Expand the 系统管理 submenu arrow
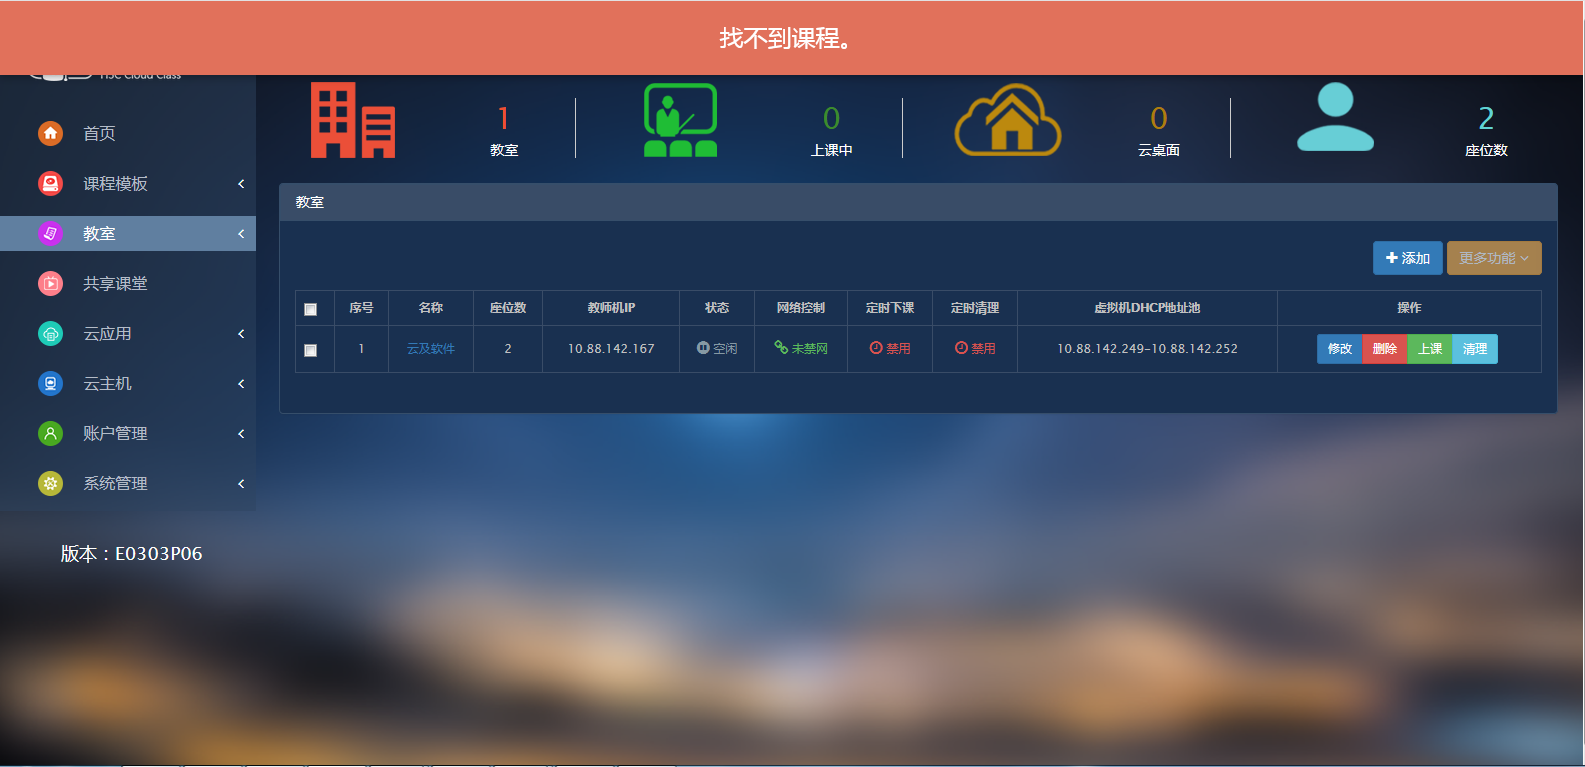Screen dimensions: 1585x767 click(x=241, y=483)
